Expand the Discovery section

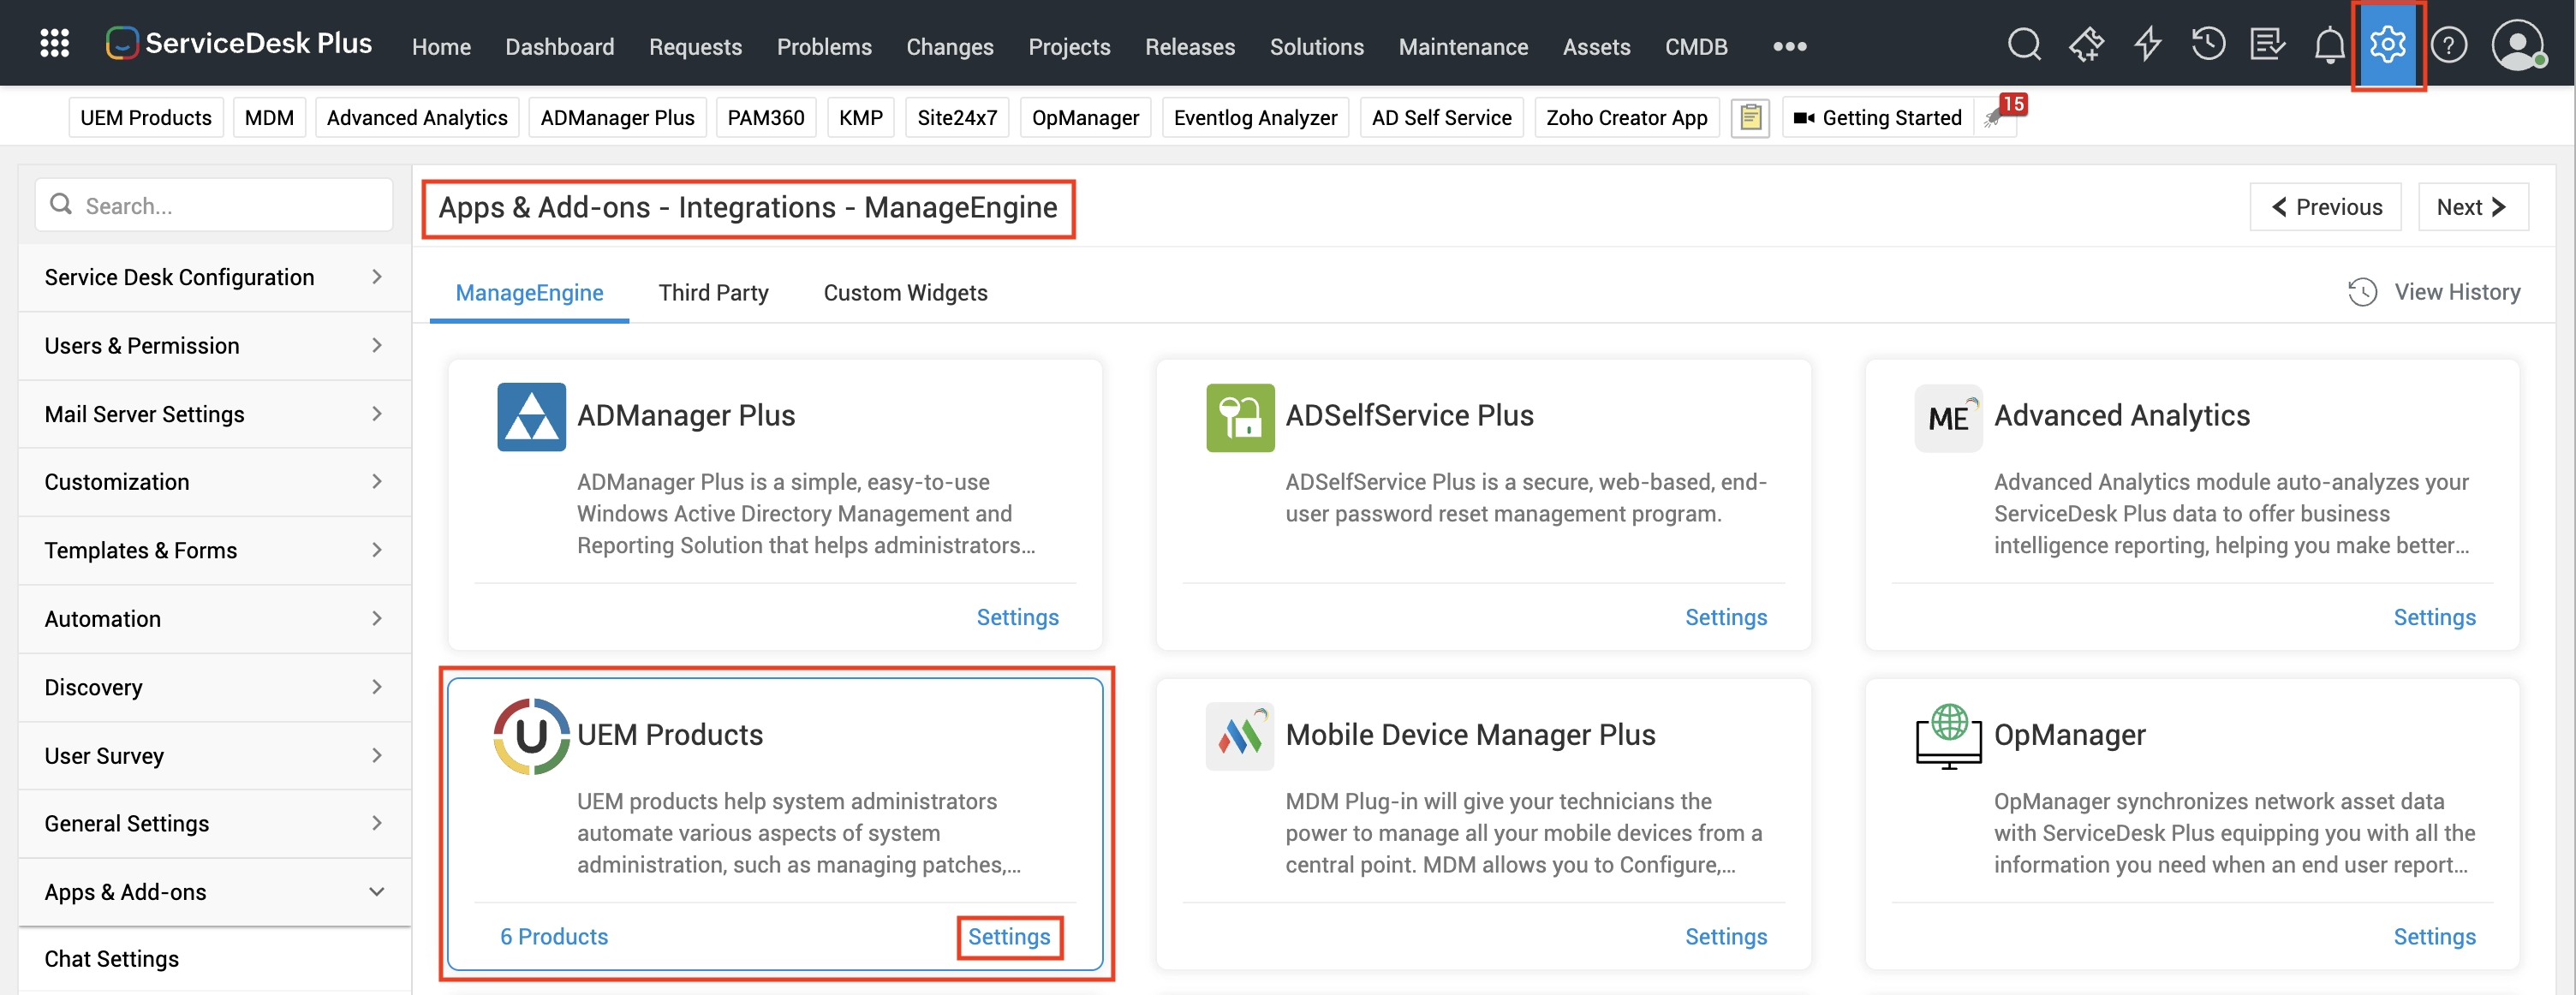pos(215,687)
